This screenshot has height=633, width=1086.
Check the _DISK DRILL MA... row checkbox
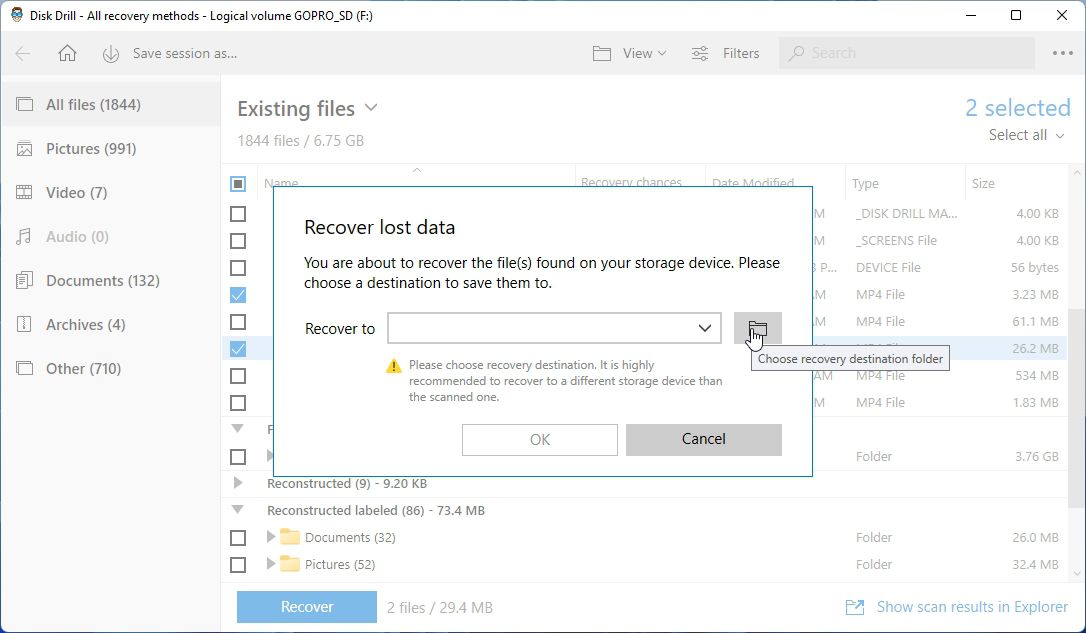(238, 214)
